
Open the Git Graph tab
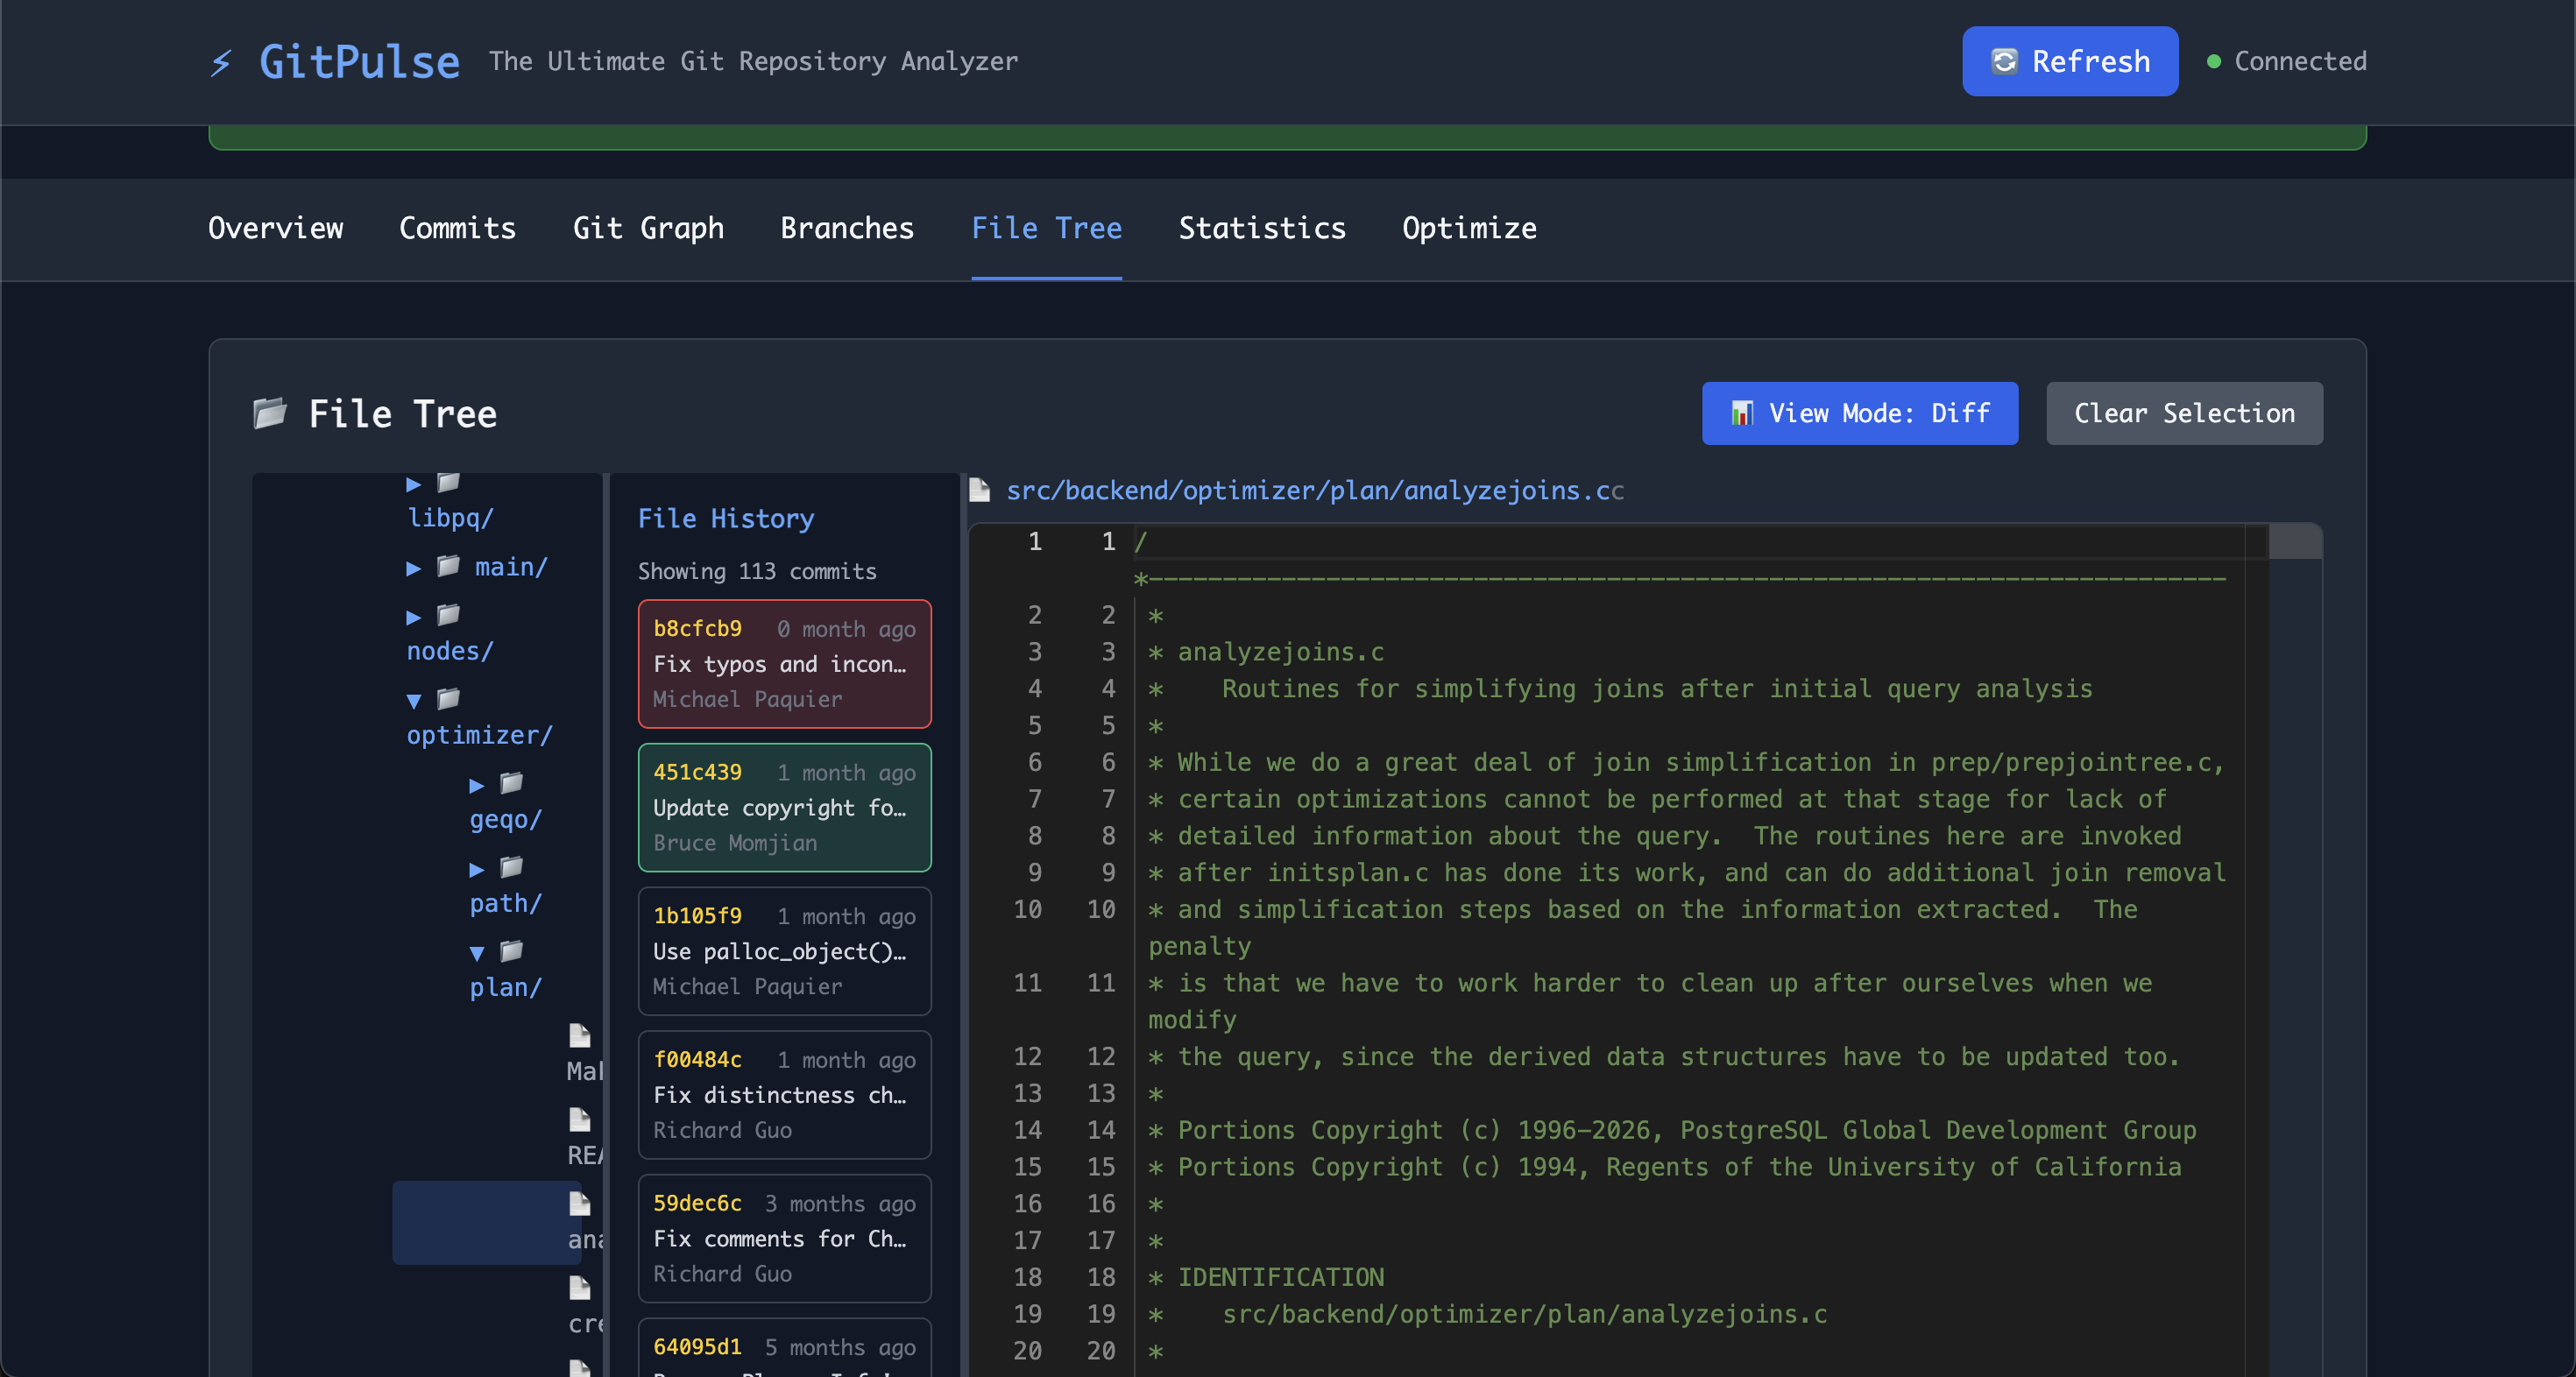(649, 228)
